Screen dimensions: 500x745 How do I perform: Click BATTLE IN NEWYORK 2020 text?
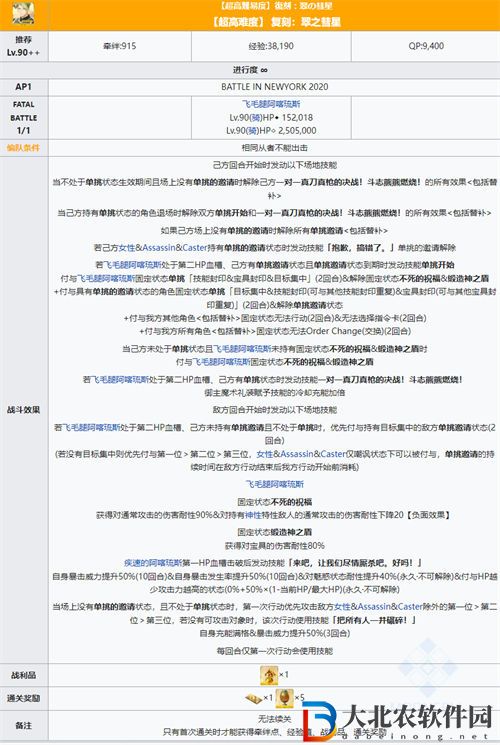point(274,86)
